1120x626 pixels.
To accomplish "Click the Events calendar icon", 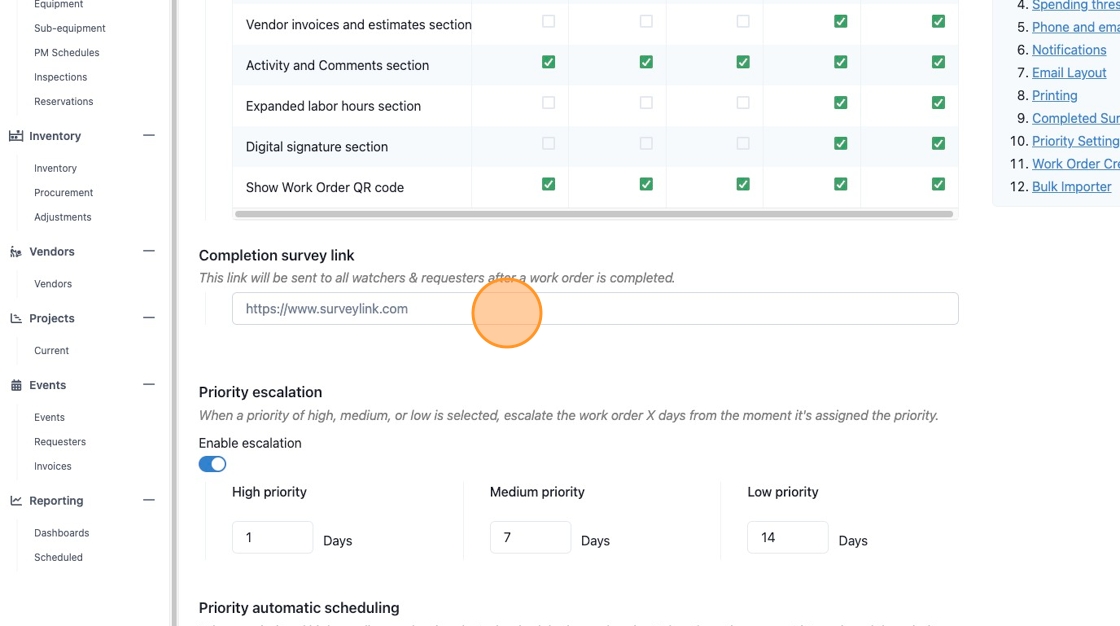I will pos(16,385).
